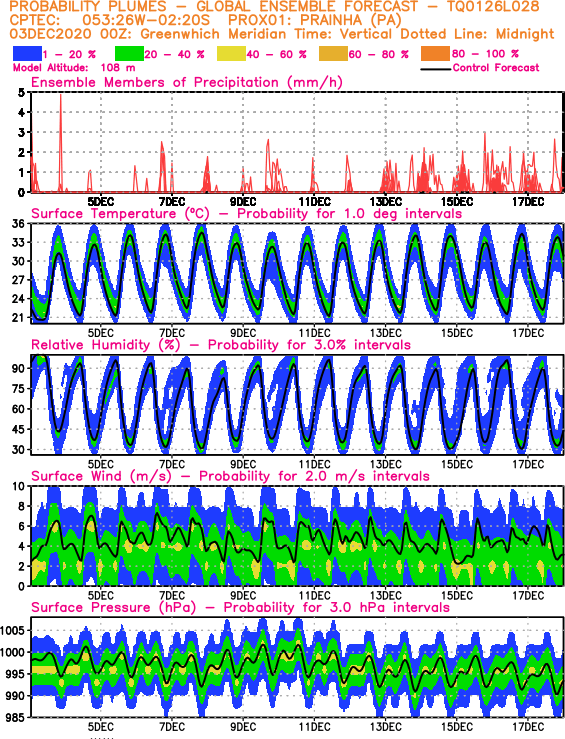Viewport: 565px width, 739px height.
Task: Click the black Control Forecast legend line
Action: coord(435,69)
